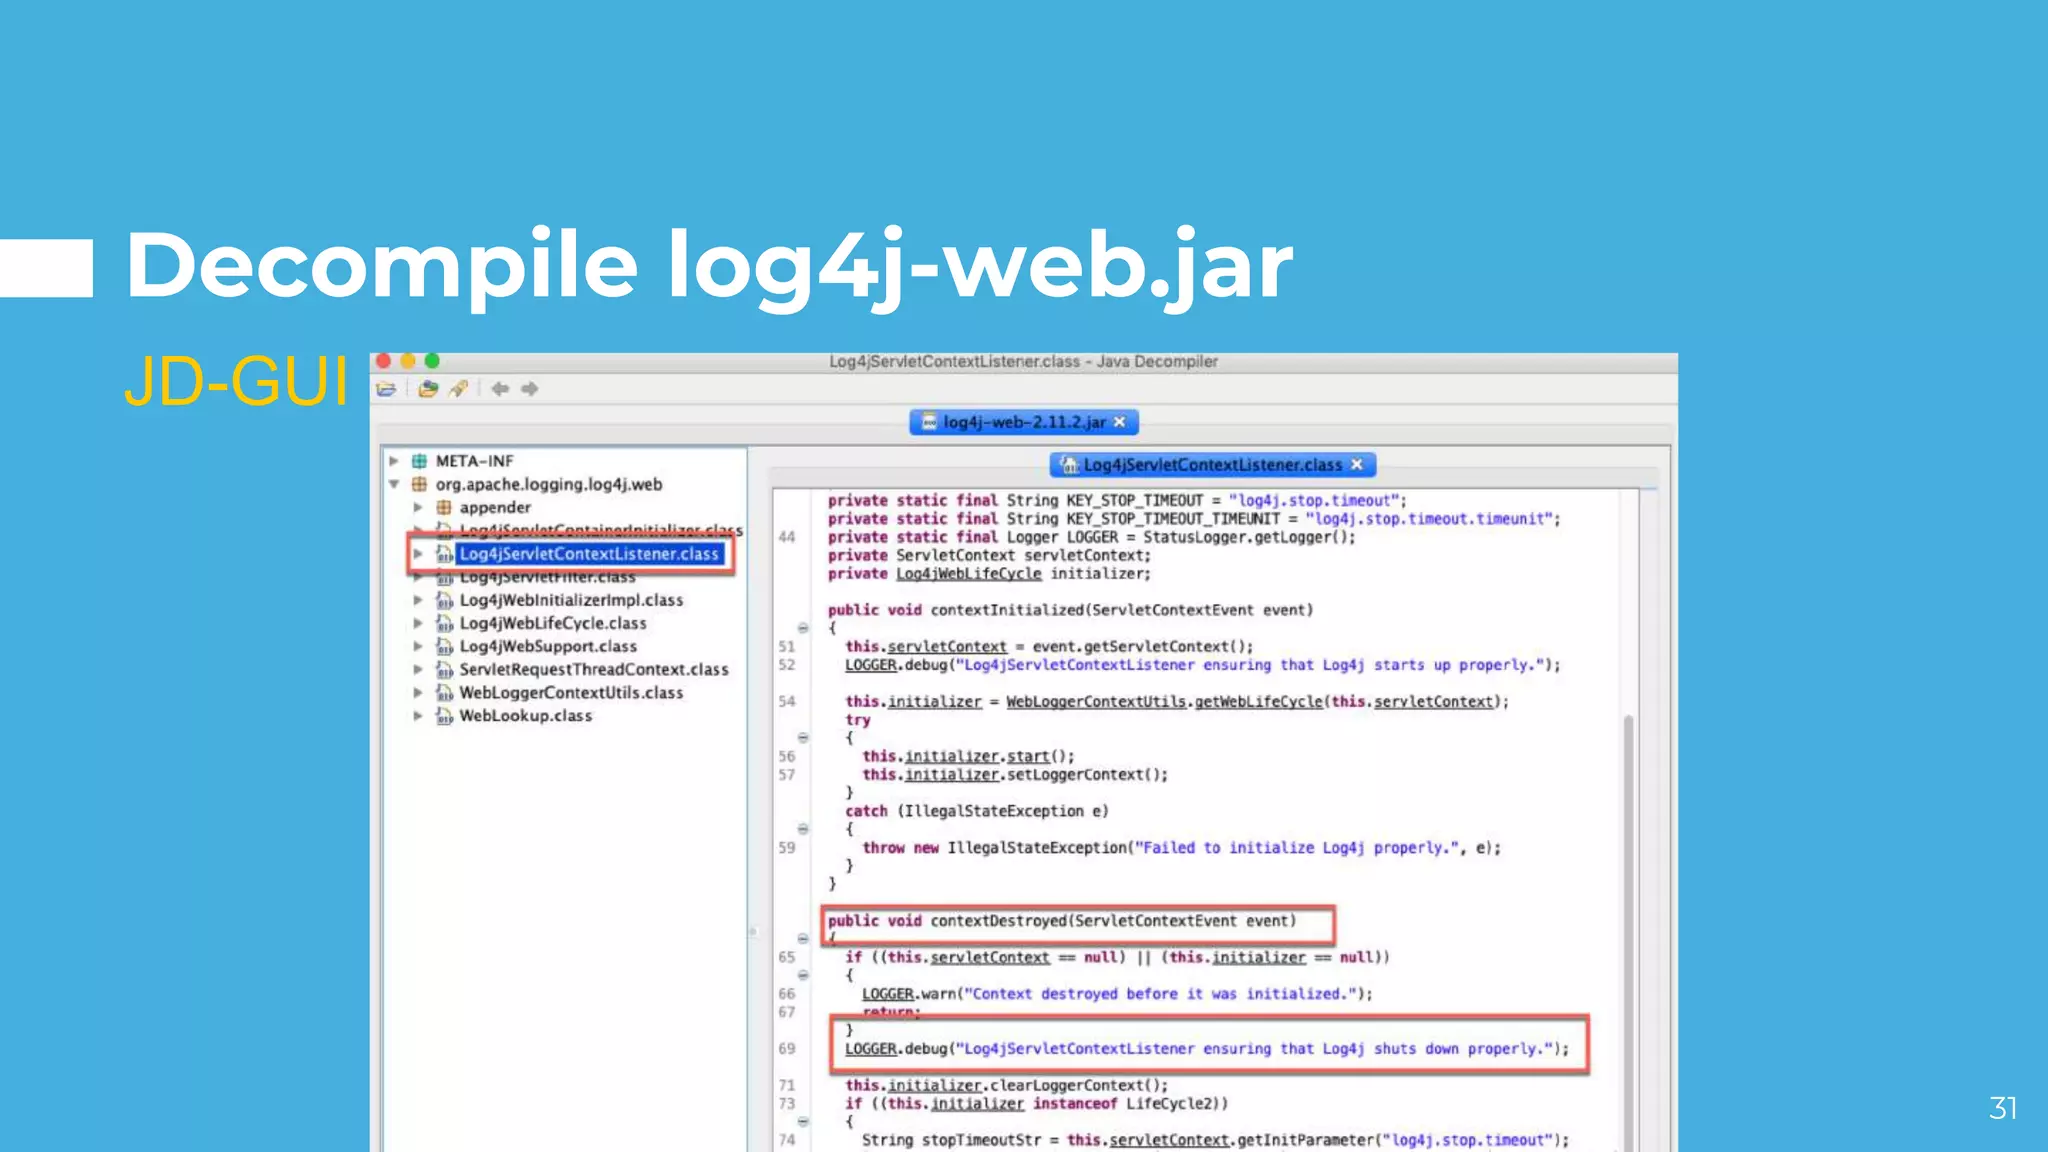Screen dimensions: 2048x1152
Task: Click the WebLookup.class file icon
Action: point(444,715)
